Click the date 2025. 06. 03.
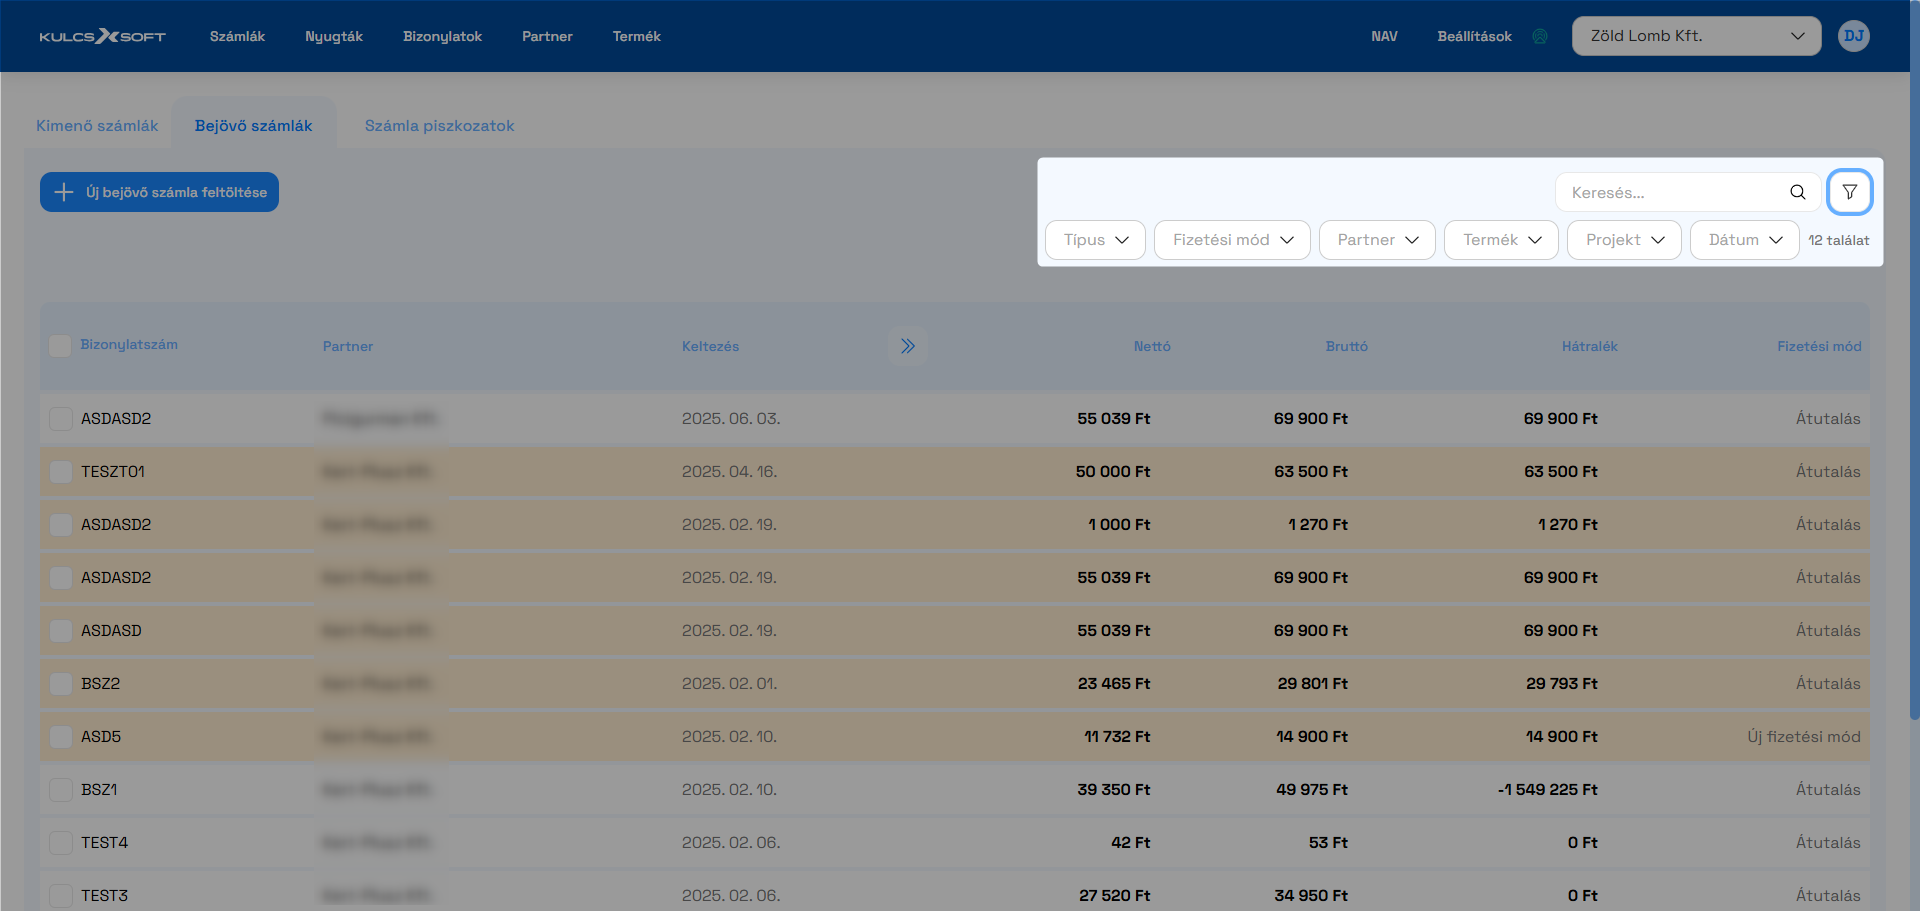The width and height of the screenshot is (1920, 911). pos(731,419)
